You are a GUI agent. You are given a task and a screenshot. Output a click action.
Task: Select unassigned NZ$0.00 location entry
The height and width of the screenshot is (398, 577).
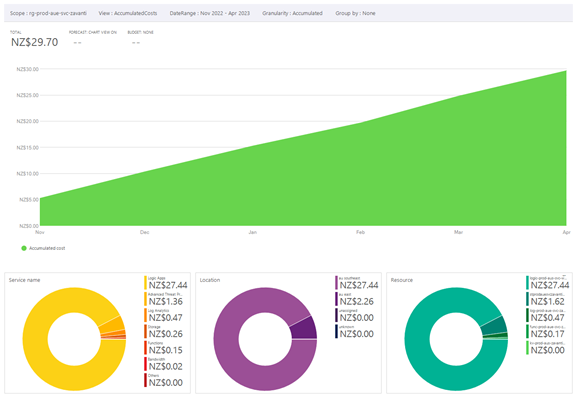(x=355, y=315)
